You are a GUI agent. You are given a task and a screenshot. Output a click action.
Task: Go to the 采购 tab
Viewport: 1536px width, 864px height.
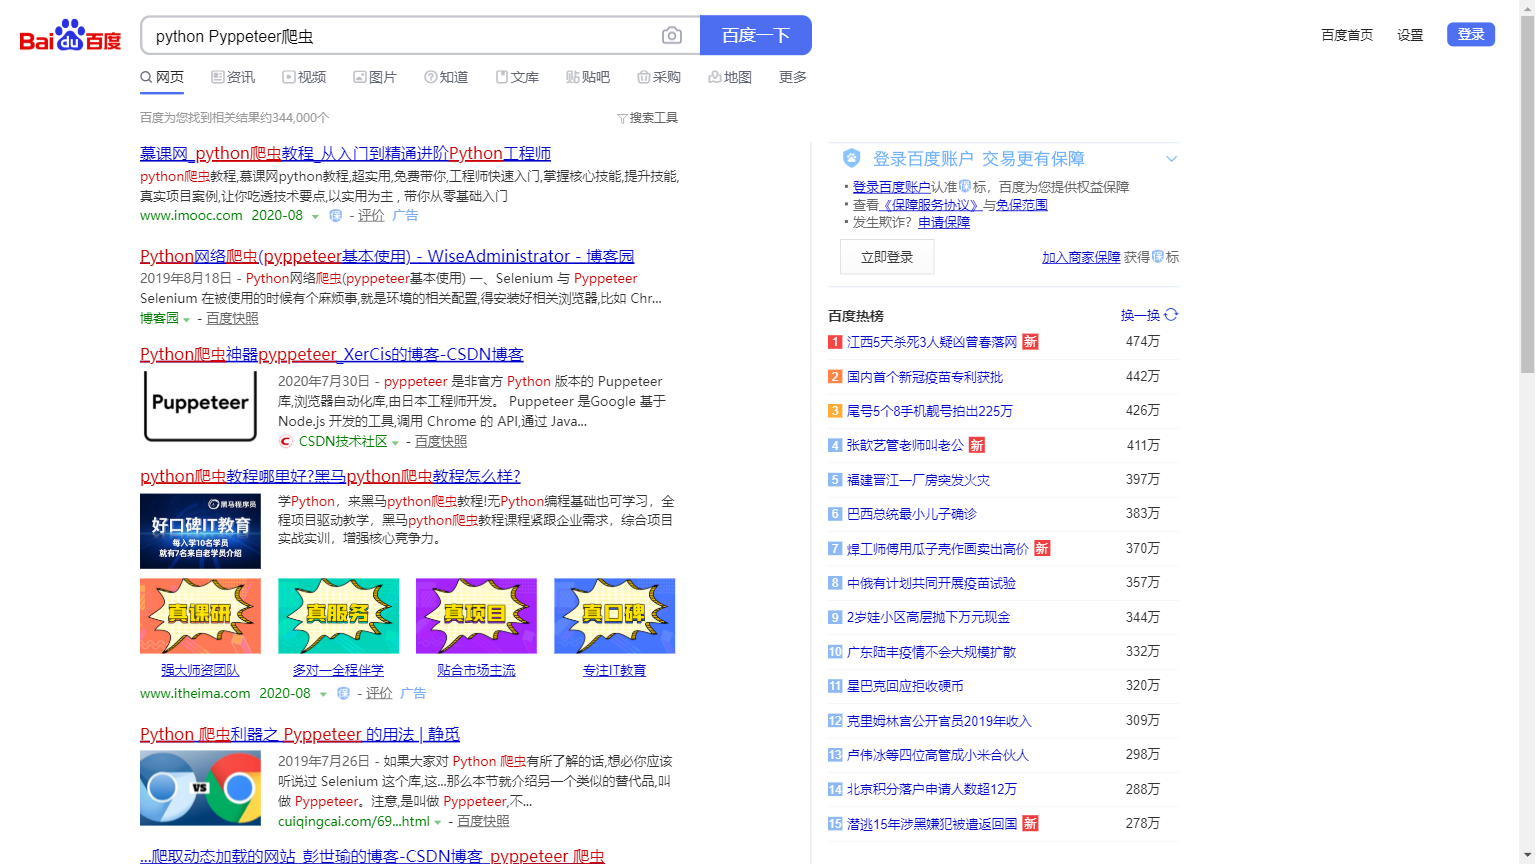tap(659, 77)
